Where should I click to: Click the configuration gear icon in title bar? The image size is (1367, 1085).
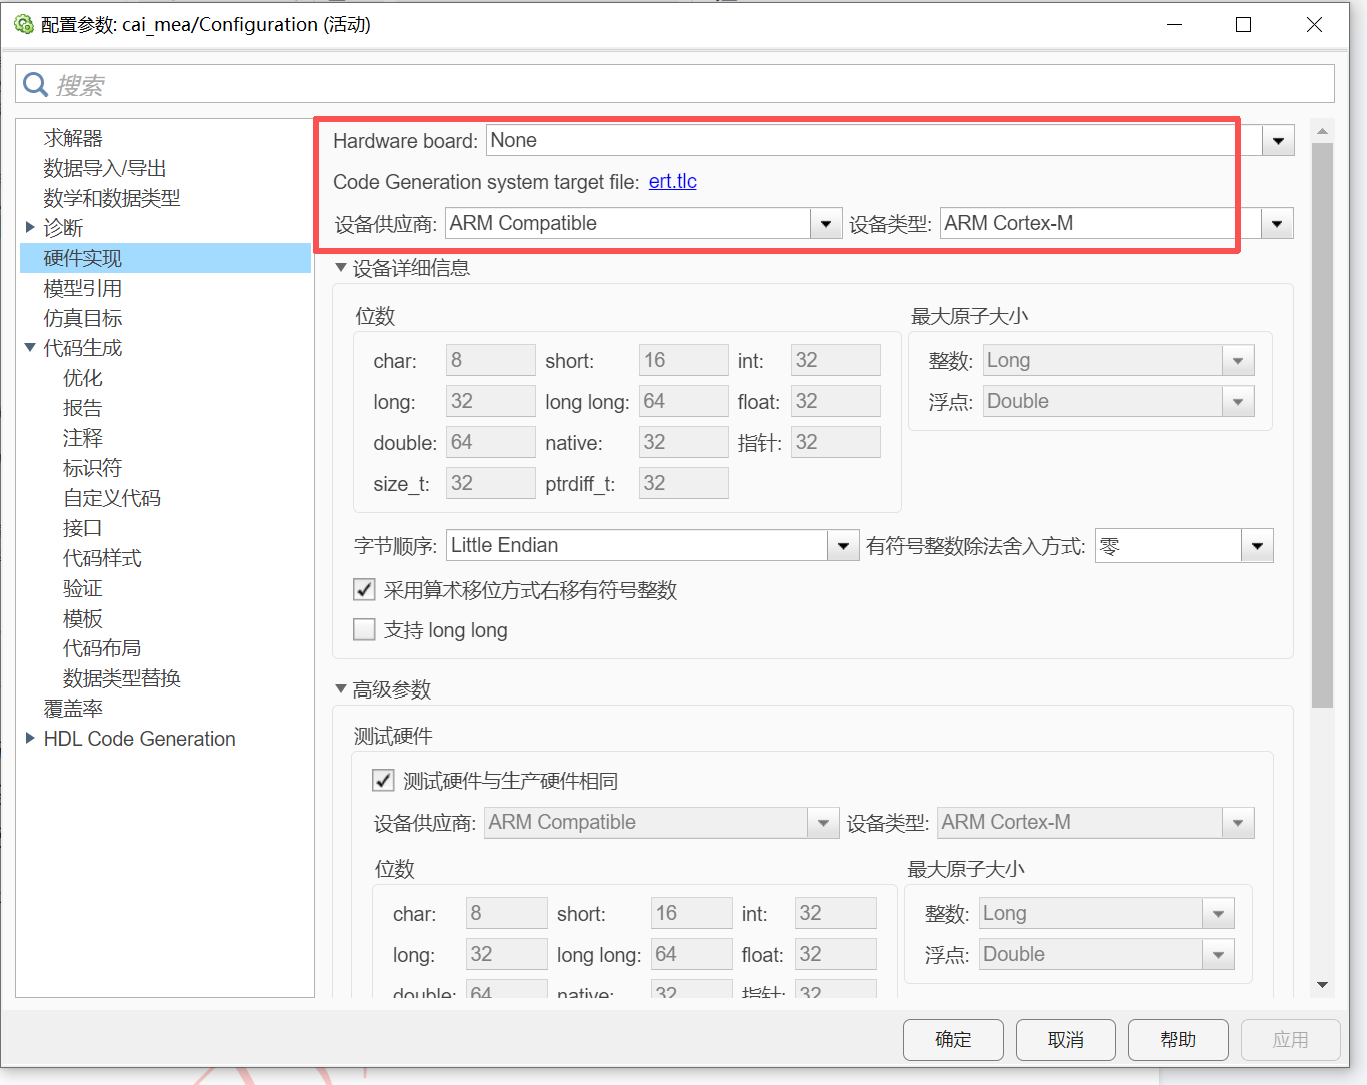tap(24, 24)
